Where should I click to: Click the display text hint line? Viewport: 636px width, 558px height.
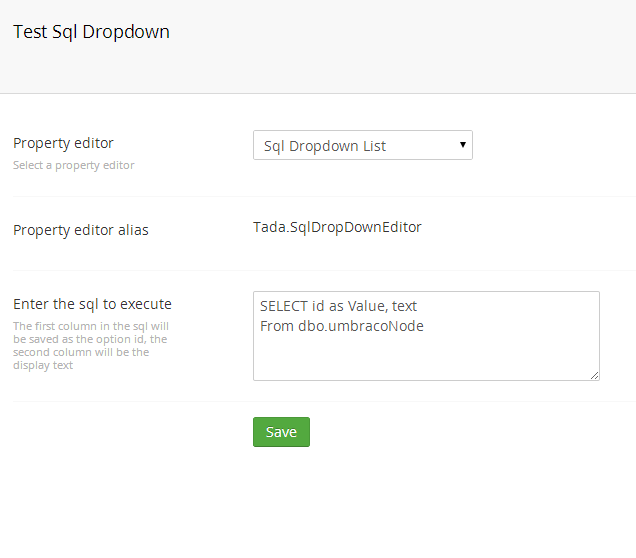pos(43,365)
